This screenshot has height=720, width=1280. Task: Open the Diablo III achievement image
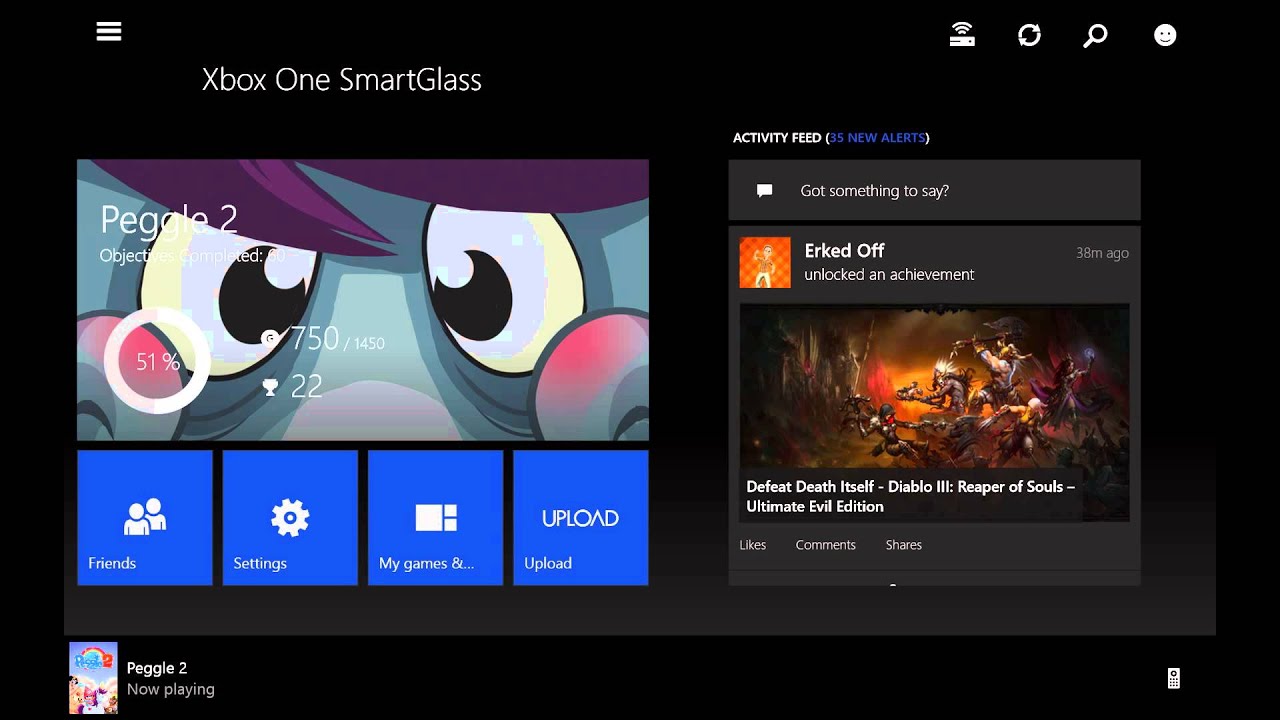(934, 412)
